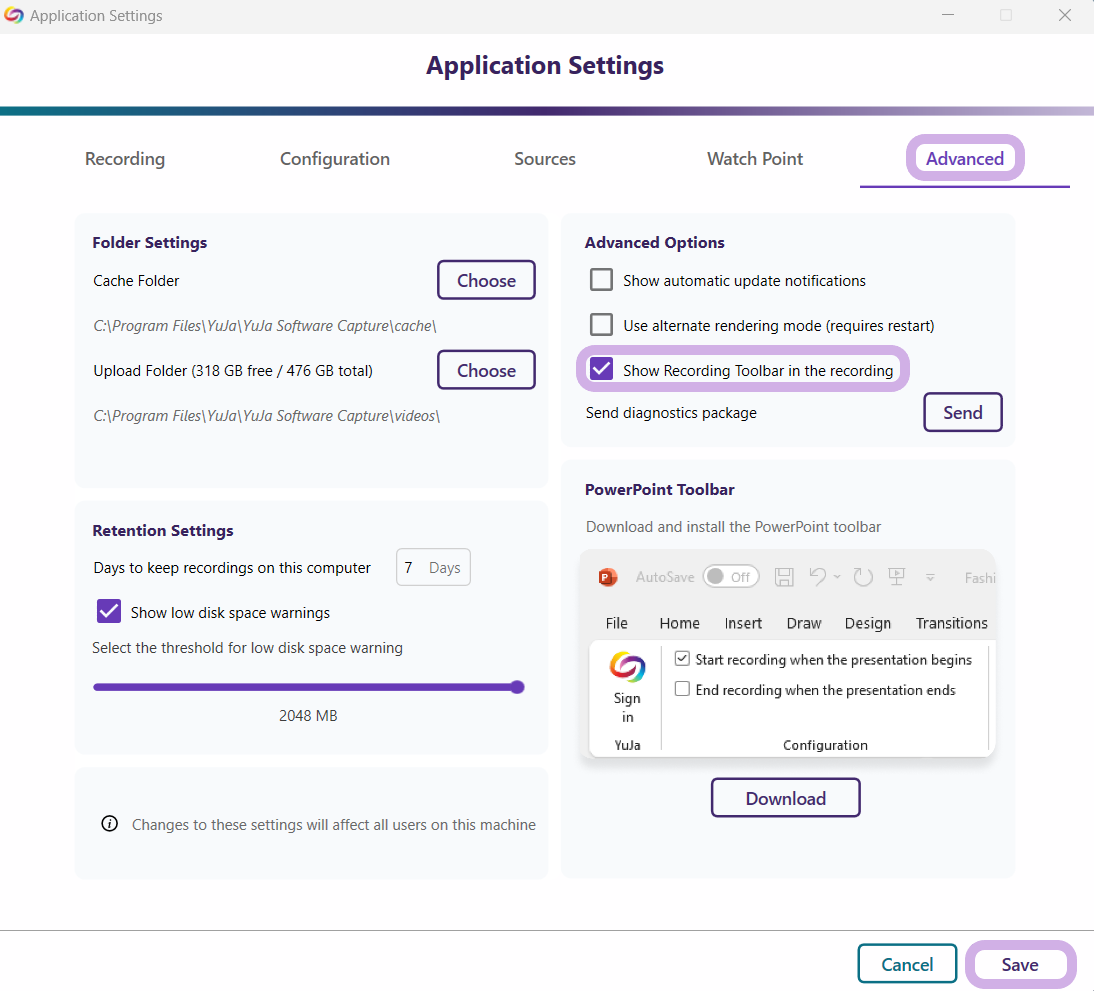Enable Show automatic update notifications
Viewport: 1094px width, 991px height.
[x=601, y=280]
